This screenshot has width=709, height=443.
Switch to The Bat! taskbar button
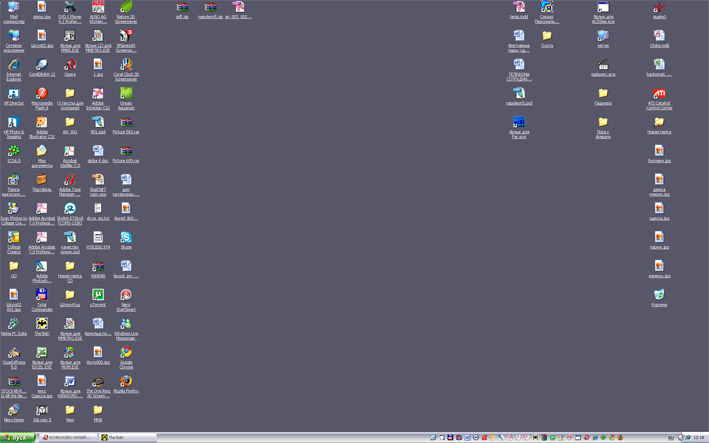click(127, 438)
